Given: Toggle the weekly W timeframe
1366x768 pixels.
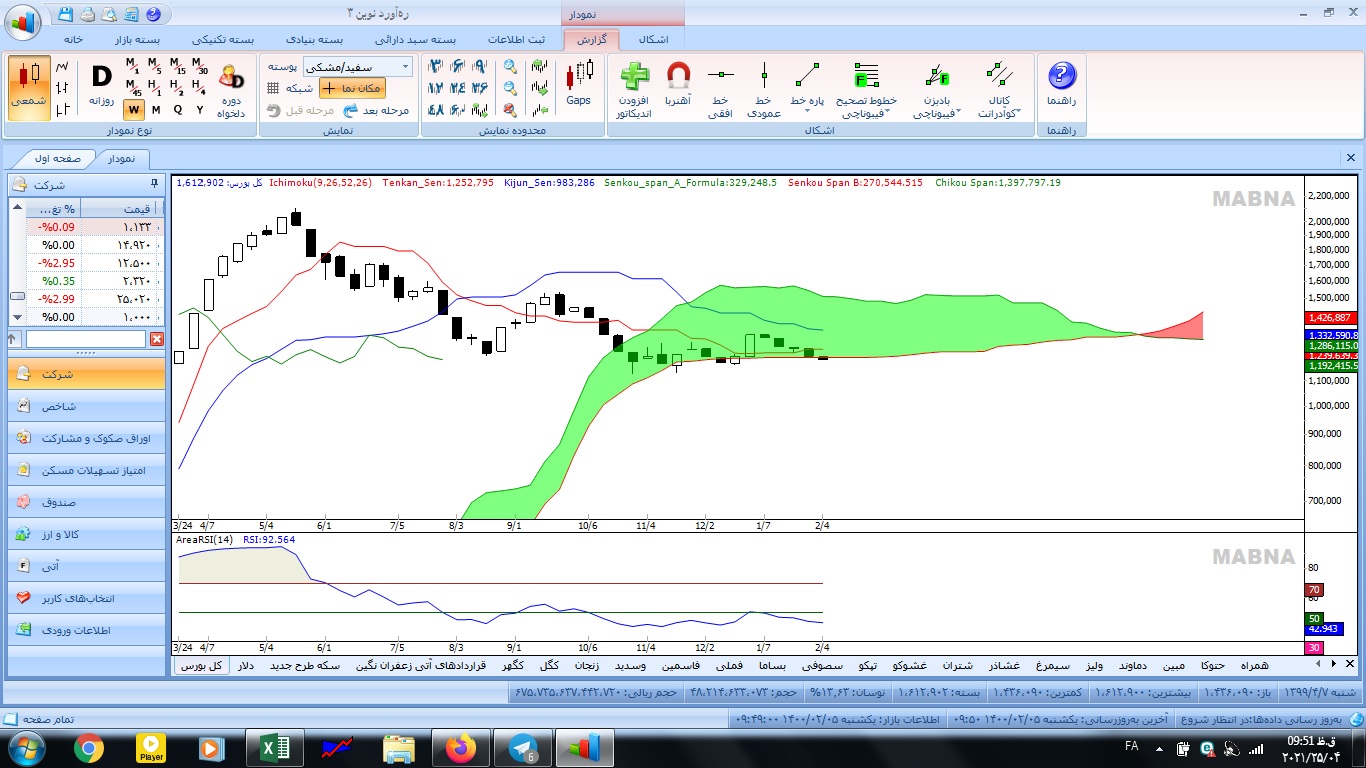Looking at the screenshot, I should click(x=133, y=109).
